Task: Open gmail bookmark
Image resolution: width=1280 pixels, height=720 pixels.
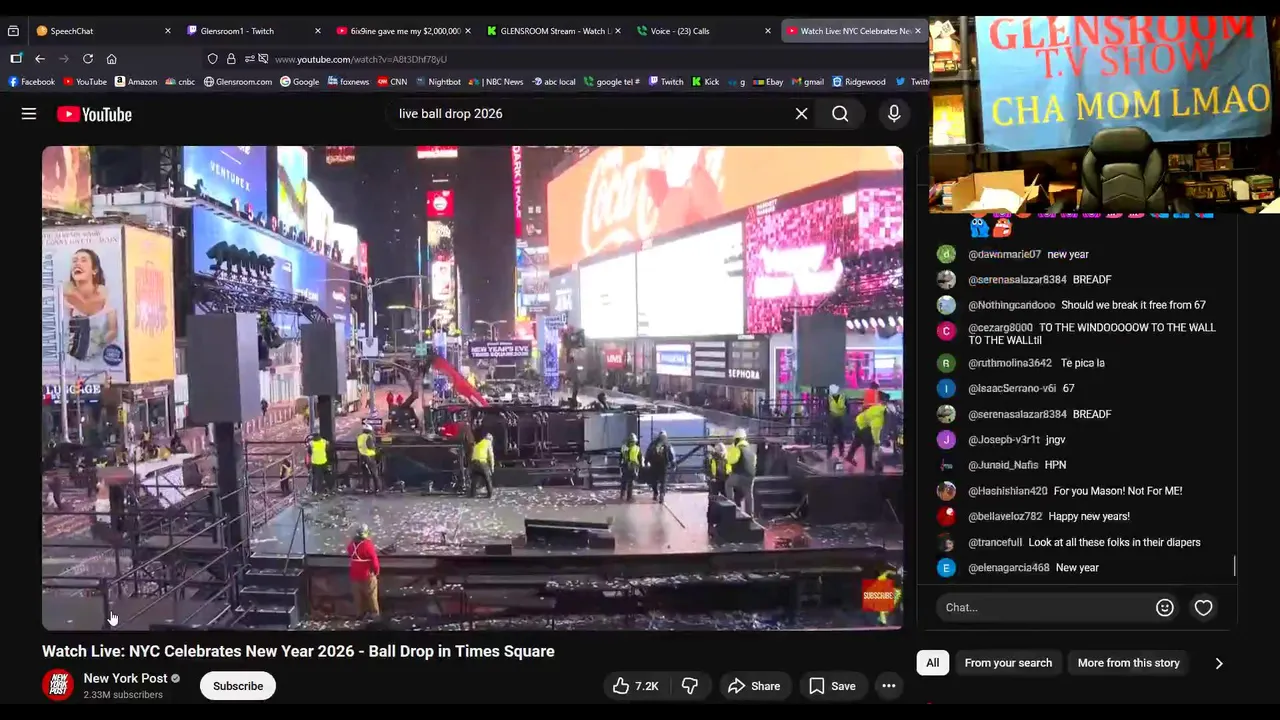Action: (x=808, y=82)
